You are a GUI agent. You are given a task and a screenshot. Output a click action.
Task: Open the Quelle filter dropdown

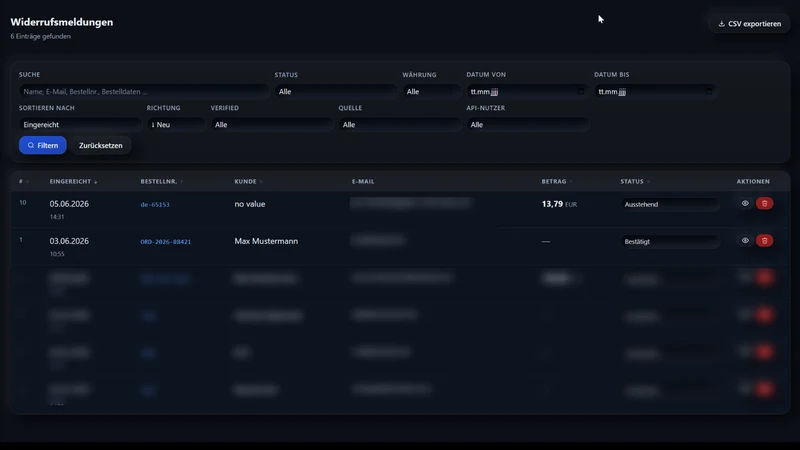click(399, 124)
